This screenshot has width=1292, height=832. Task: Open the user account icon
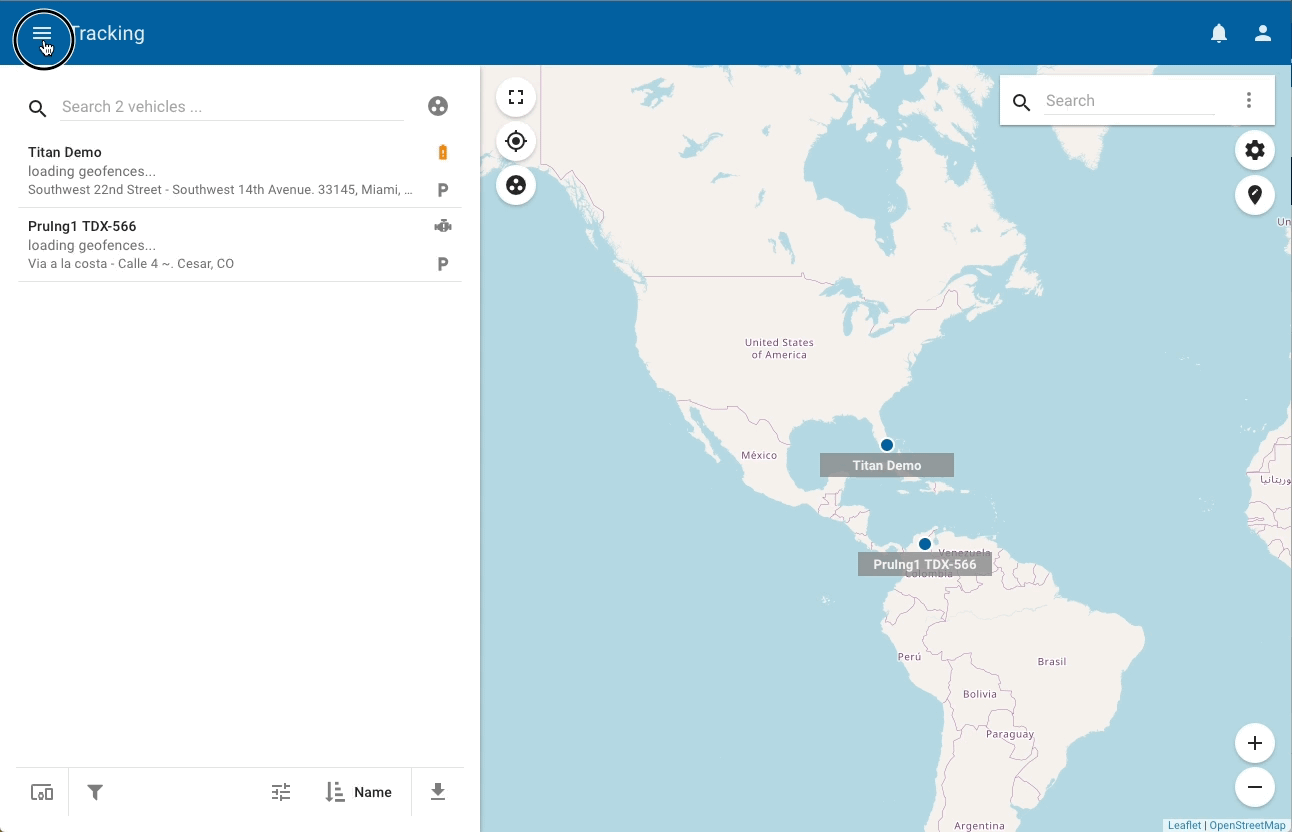1263,33
